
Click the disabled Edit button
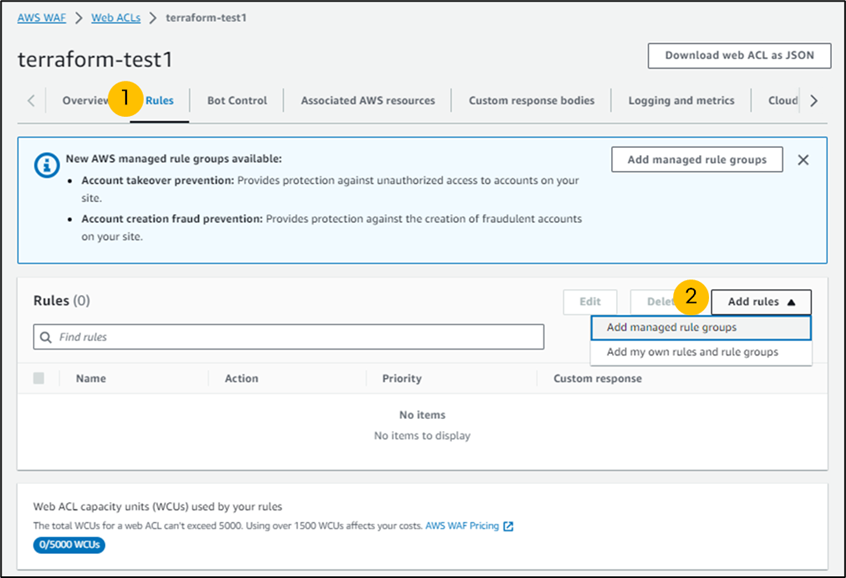590,302
